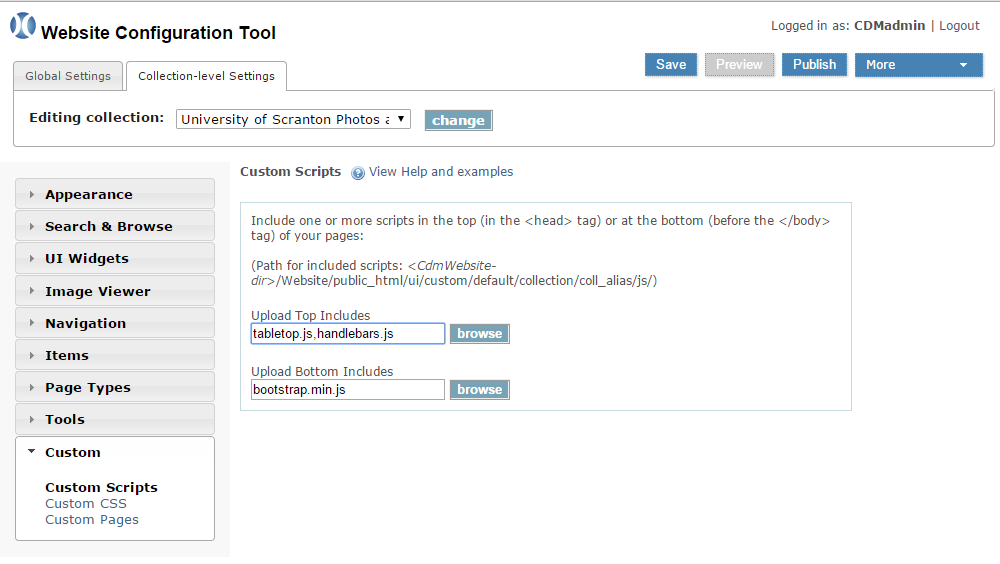Expand the Tools section

[115, 419]
